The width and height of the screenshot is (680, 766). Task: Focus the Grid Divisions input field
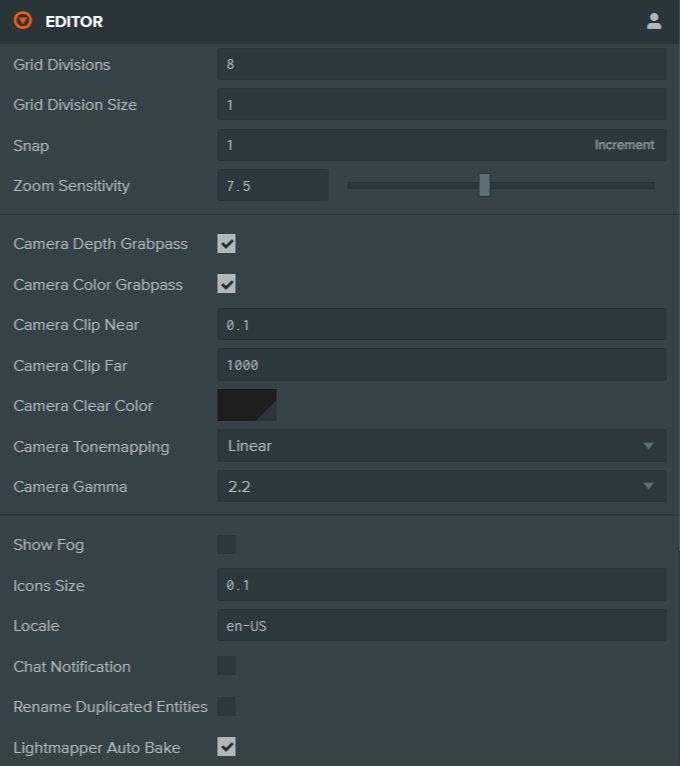pyautogui.click(x=441, y=64)
